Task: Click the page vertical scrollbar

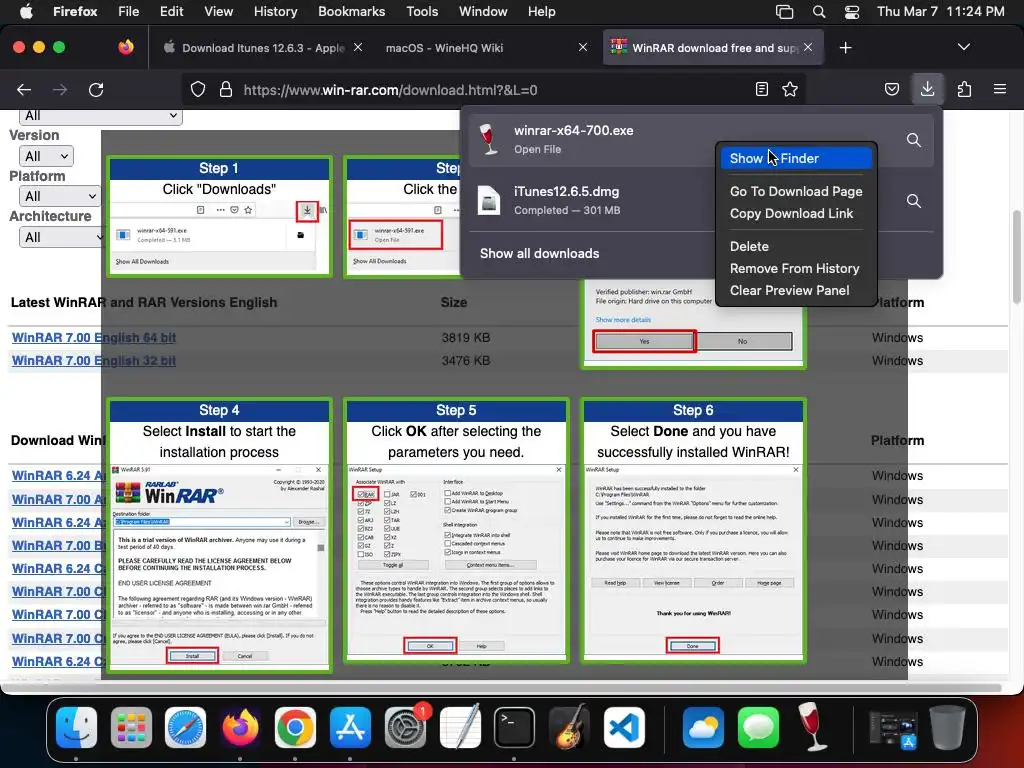Action: (1016, 255)
